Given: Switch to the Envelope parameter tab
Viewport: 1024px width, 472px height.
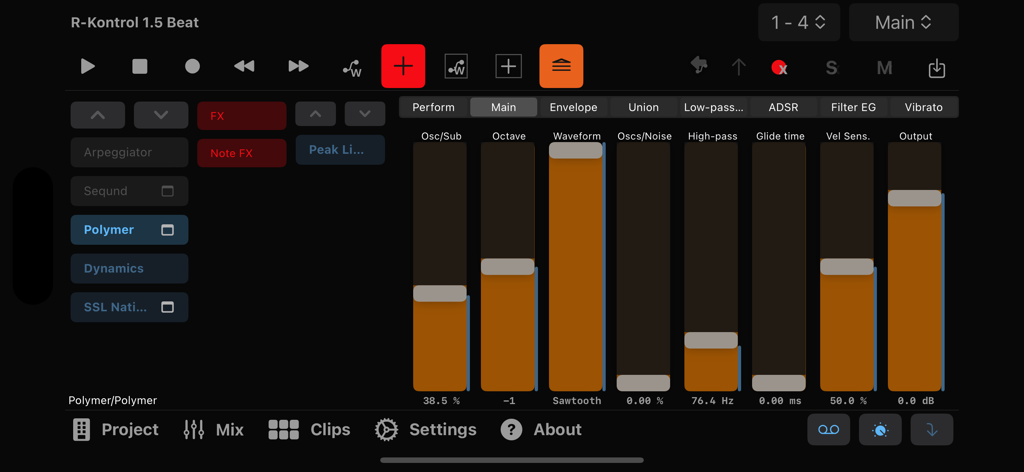Looking at the screenshot, I should [573, 107].
